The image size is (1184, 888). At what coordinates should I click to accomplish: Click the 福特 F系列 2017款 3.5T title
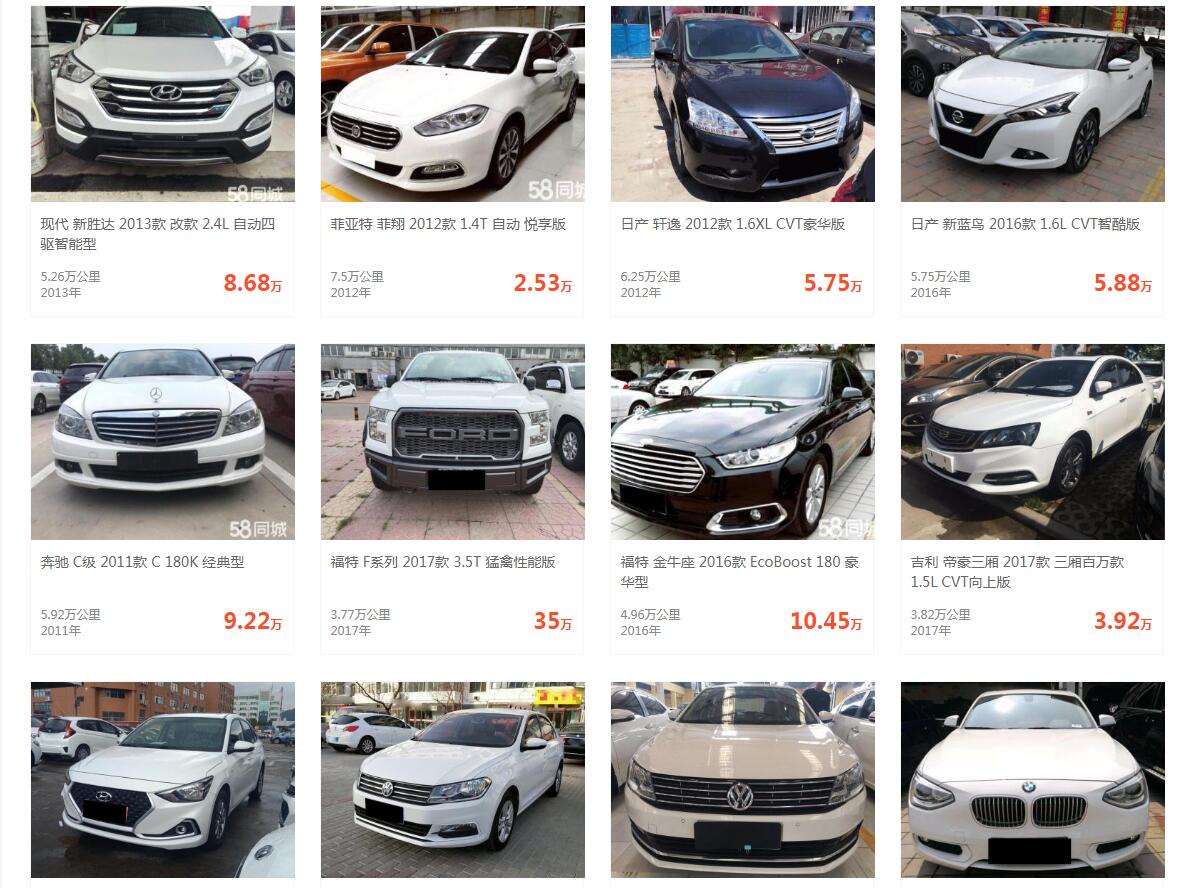point(442,563)
